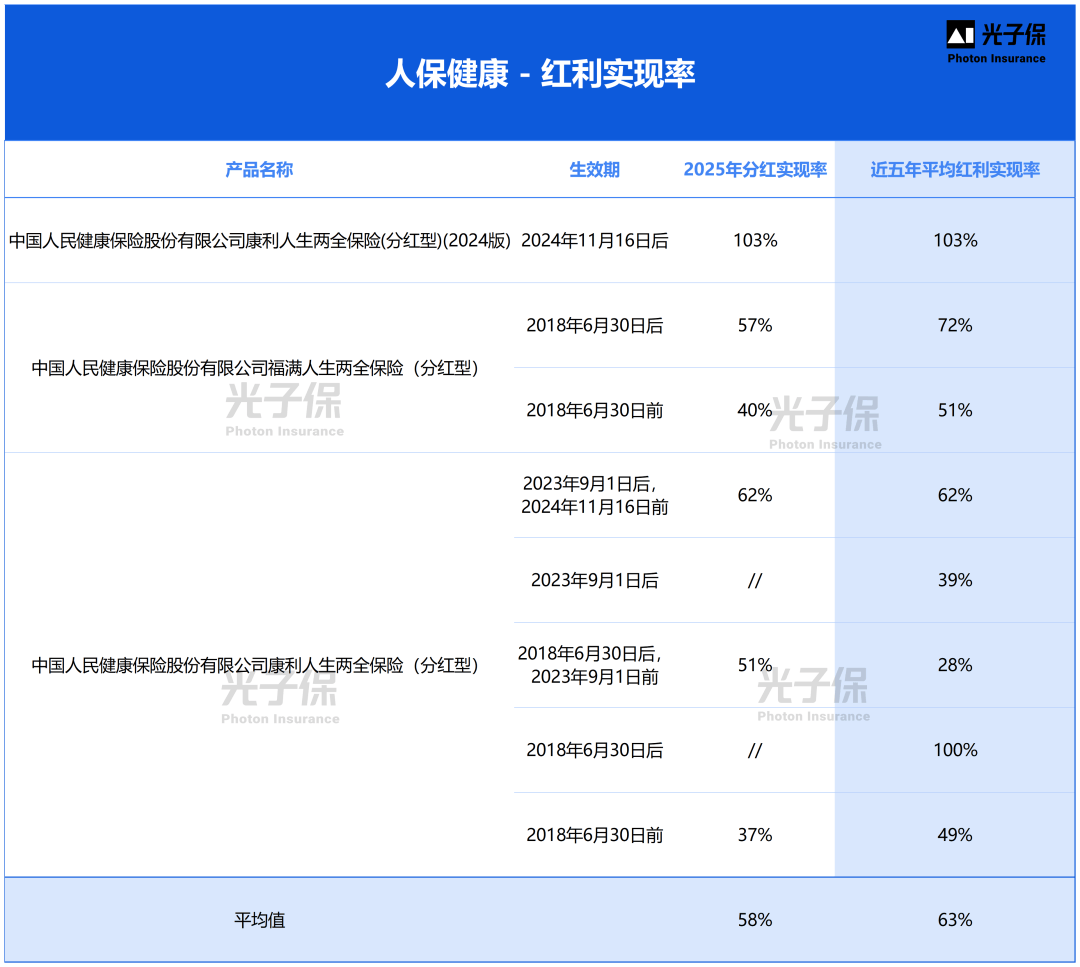The width and height of the screenshot is (1080, 967).
Task: Click the 康利人生两全保险(分红型) name without 2024版
Action: tap(256, 665)
